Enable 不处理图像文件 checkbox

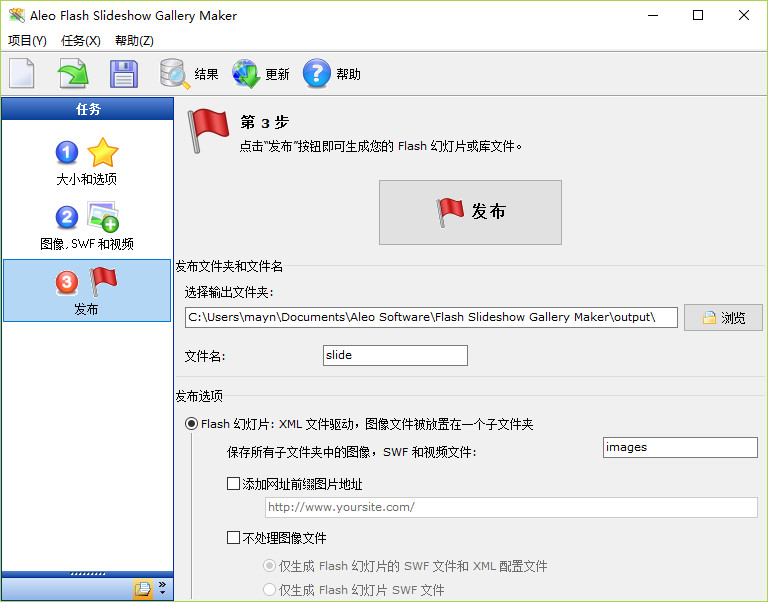pyautogui.click(x=233, y=538)
